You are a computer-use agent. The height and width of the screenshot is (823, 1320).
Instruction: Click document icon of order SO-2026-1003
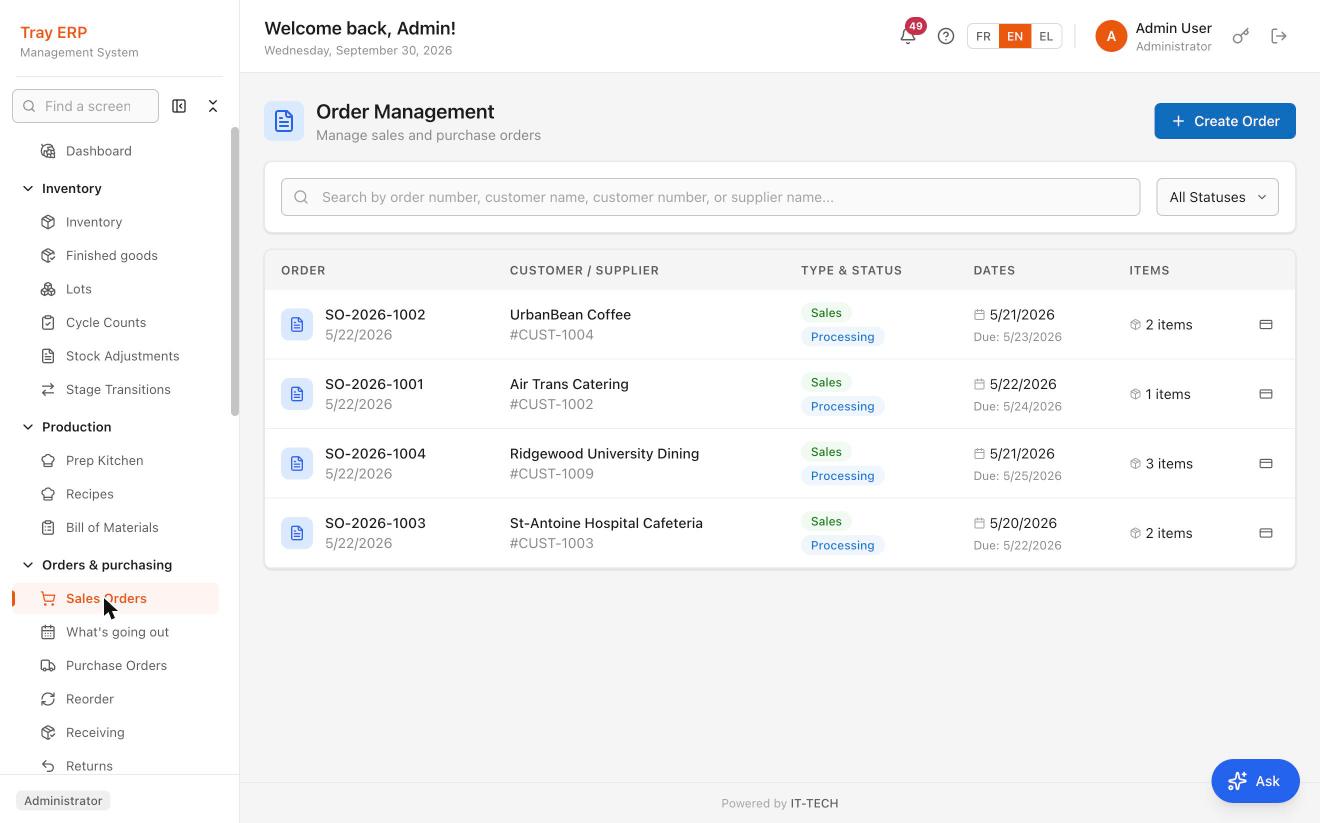point(297,533)
